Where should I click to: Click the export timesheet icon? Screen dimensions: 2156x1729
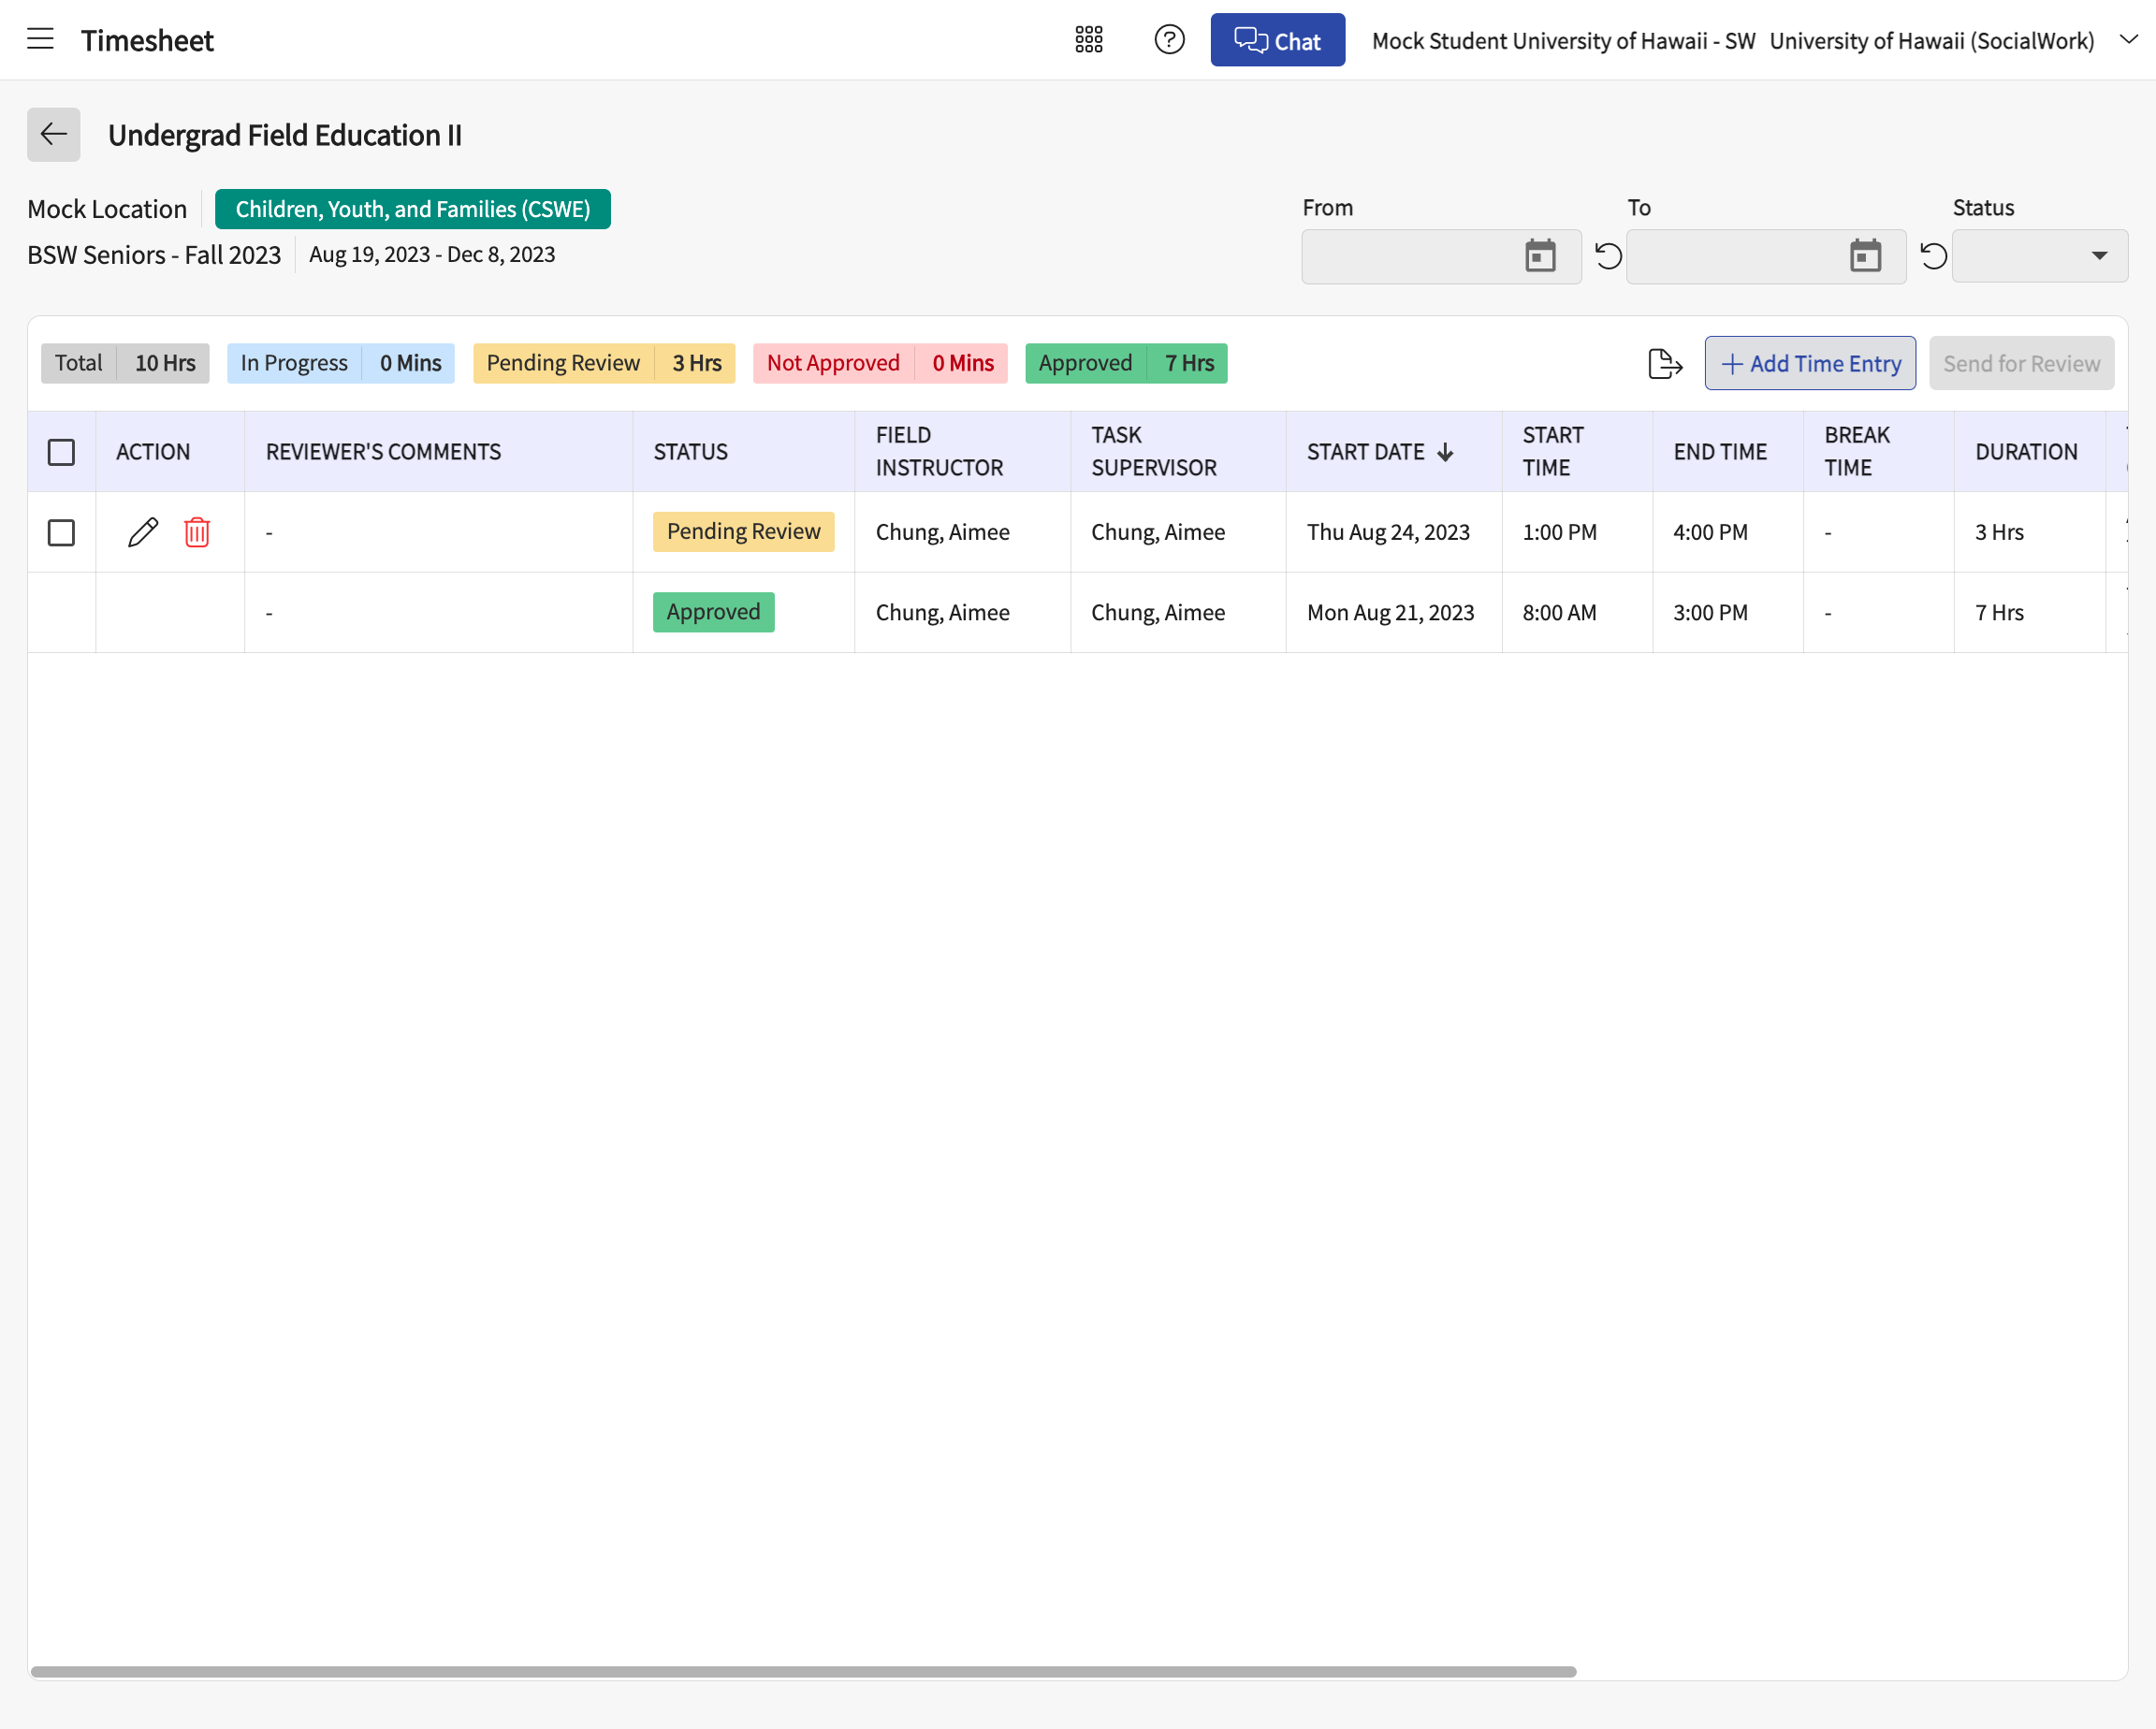[x=1665, y=364]
